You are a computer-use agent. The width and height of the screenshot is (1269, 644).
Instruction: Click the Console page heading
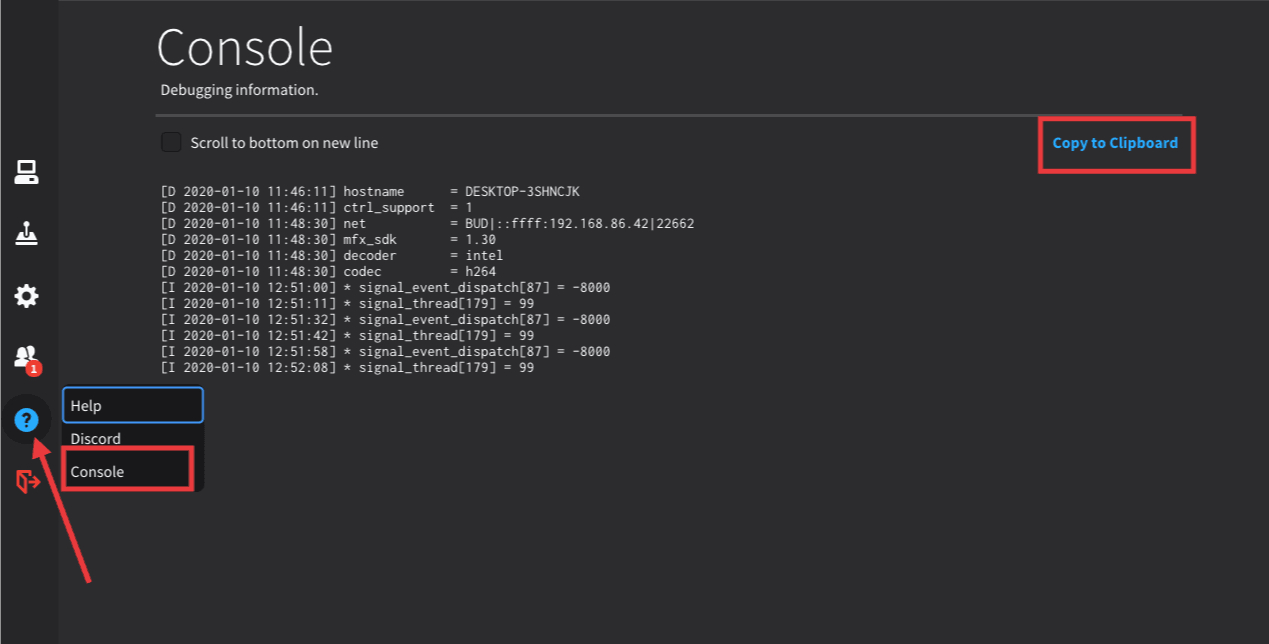click(x=245, y=46)
